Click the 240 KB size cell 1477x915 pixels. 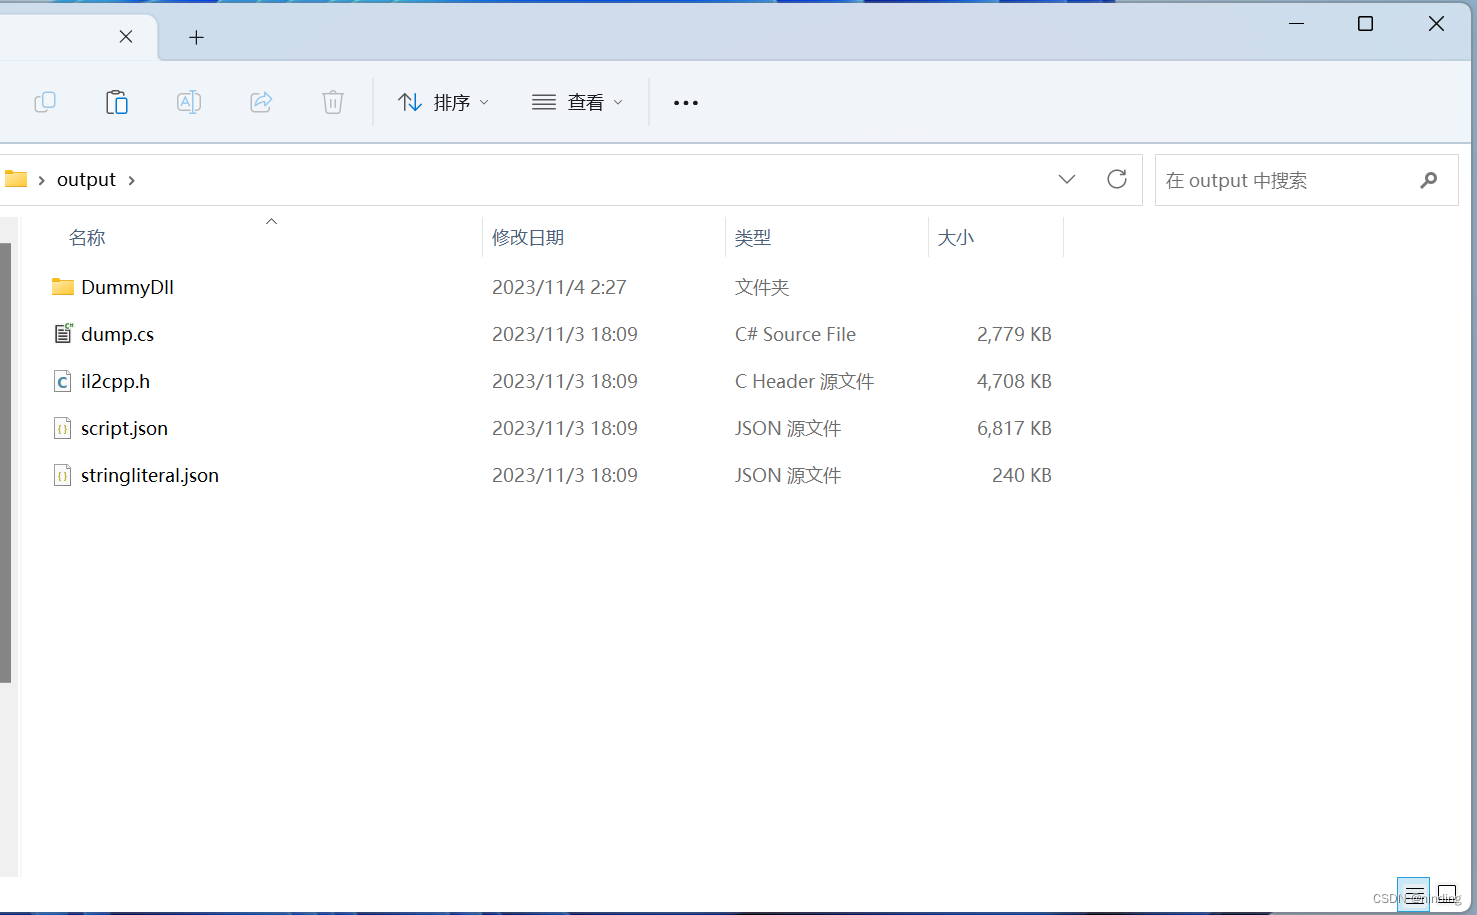coord(1022,475)
